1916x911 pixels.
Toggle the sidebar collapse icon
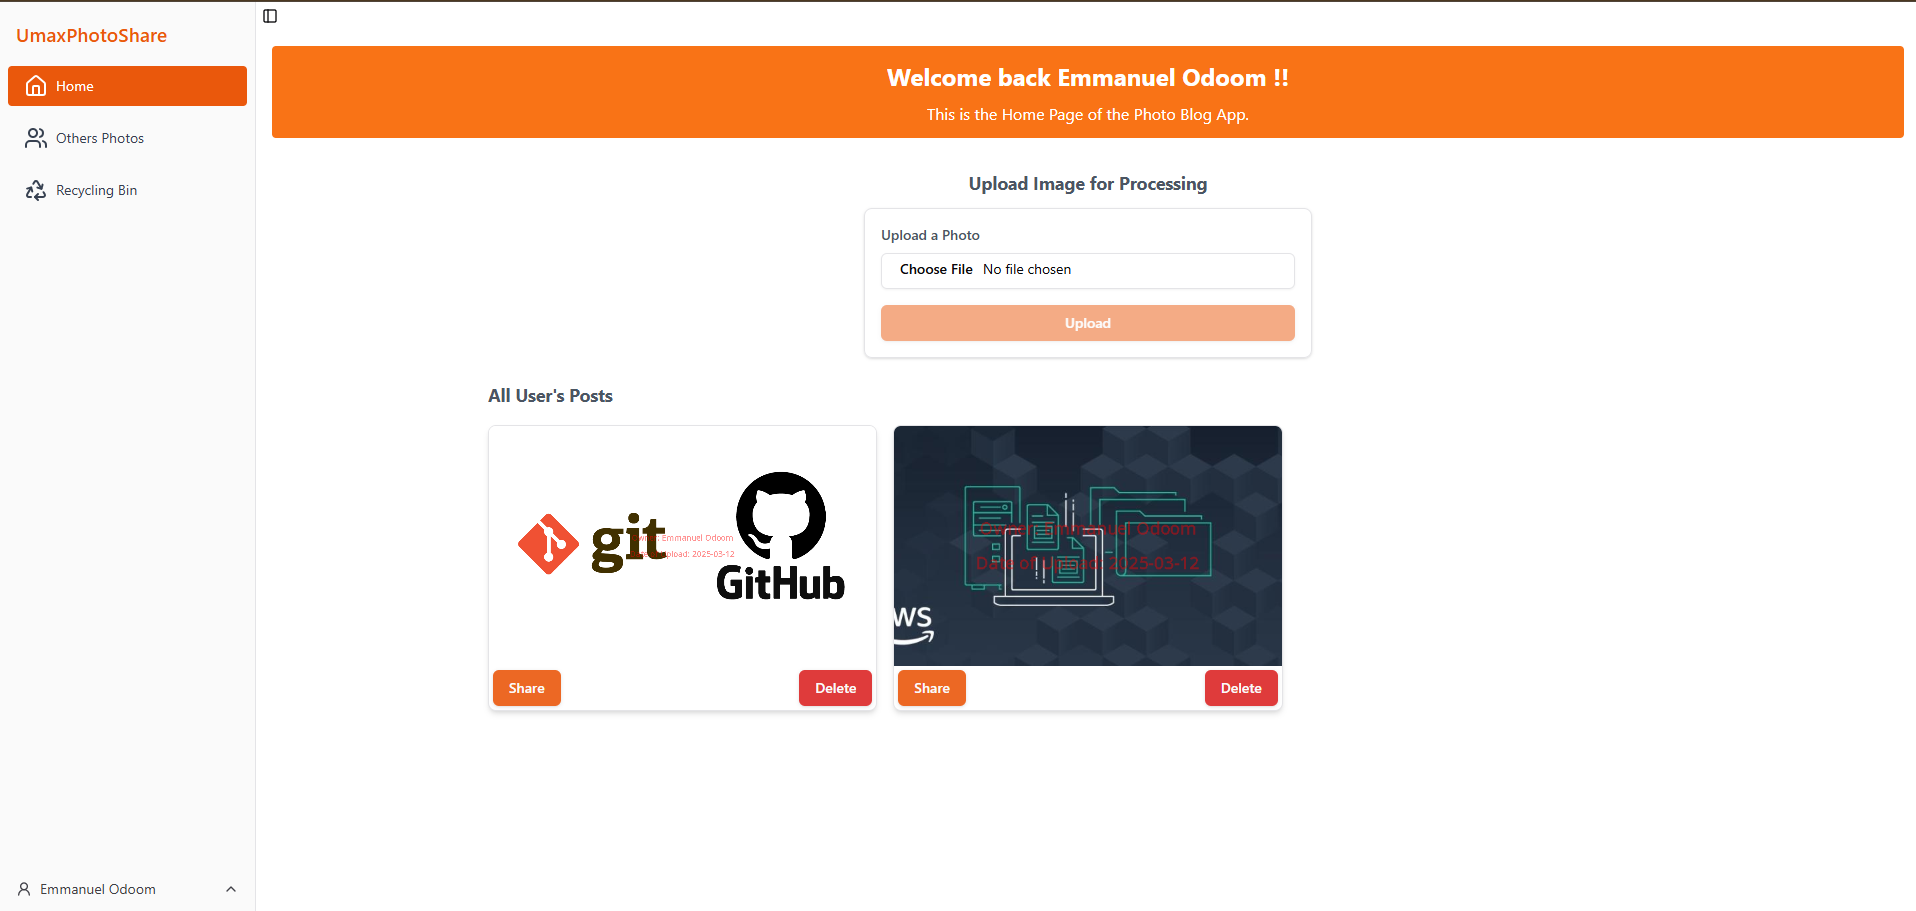[270, 16]
